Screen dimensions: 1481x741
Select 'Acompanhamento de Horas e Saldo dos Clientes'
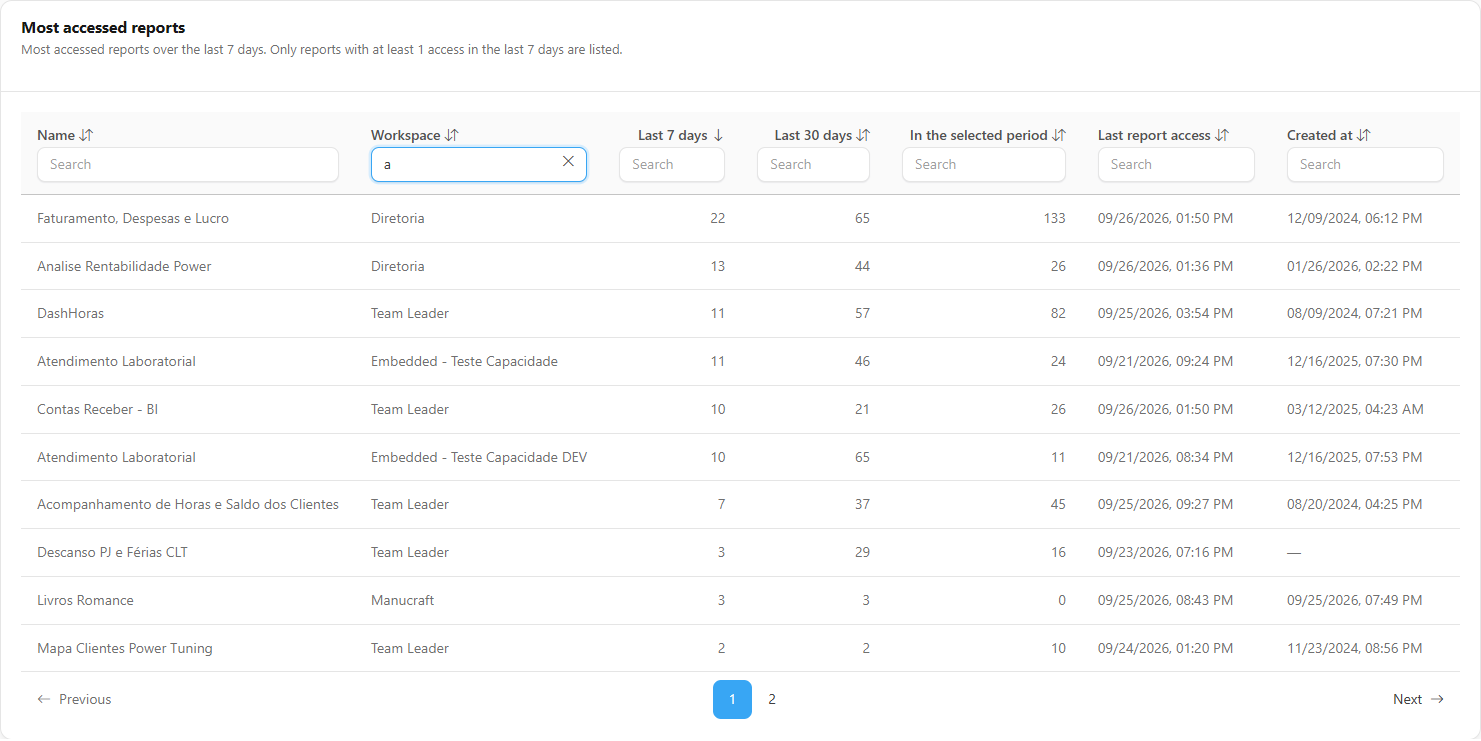188,504
